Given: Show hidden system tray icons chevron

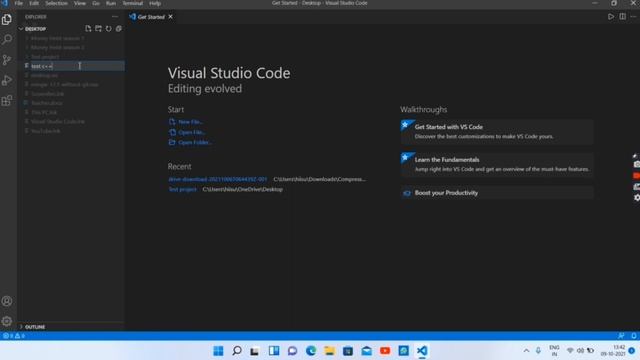Looking at the screenshot, I should (x=526, y=351).
